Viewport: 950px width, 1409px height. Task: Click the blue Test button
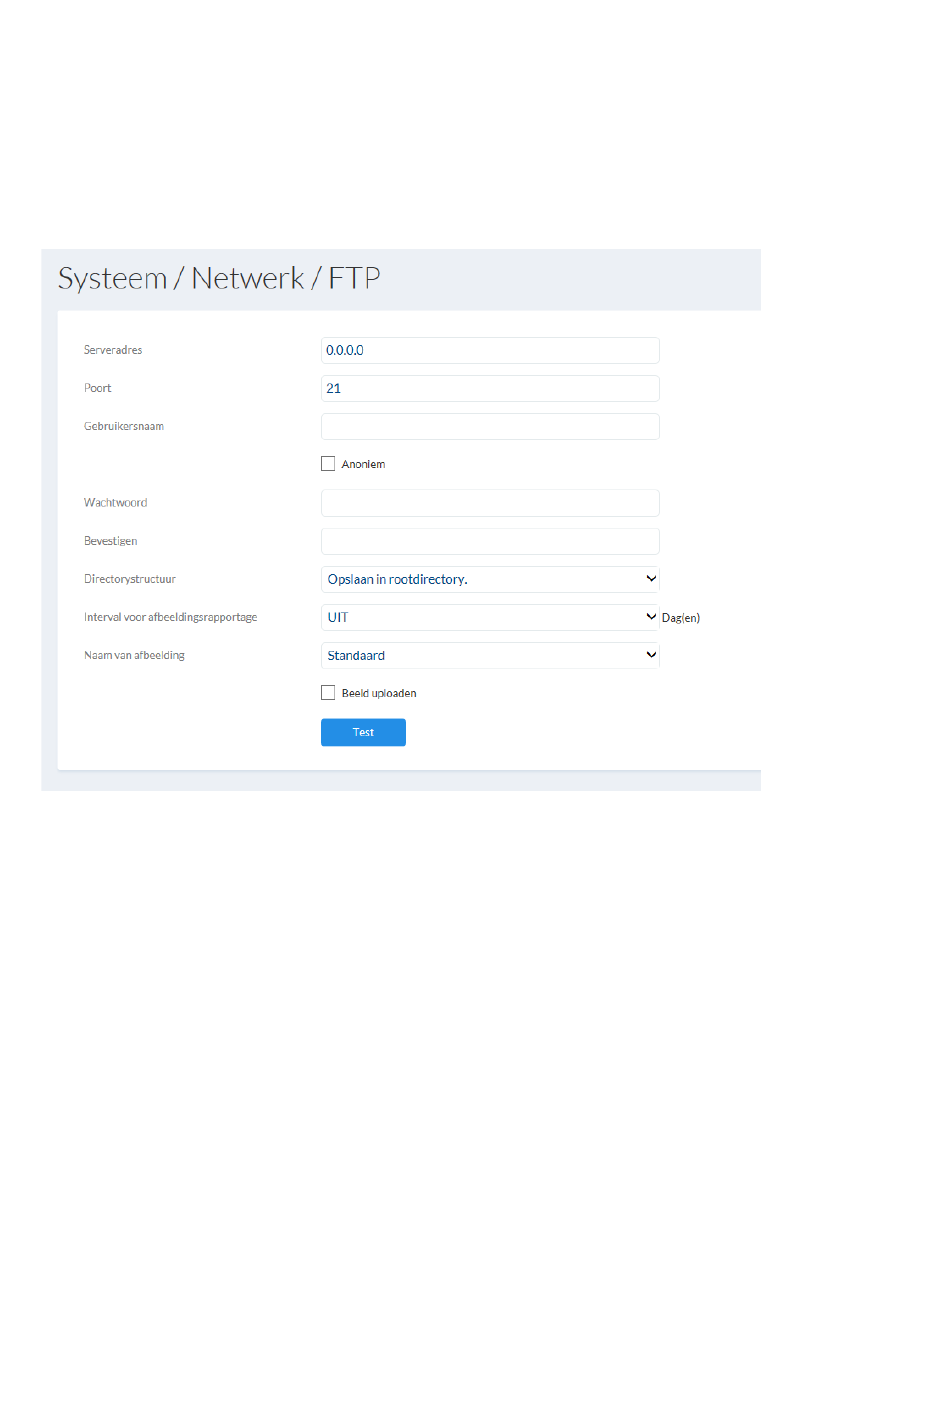click(x=363, y=732)
